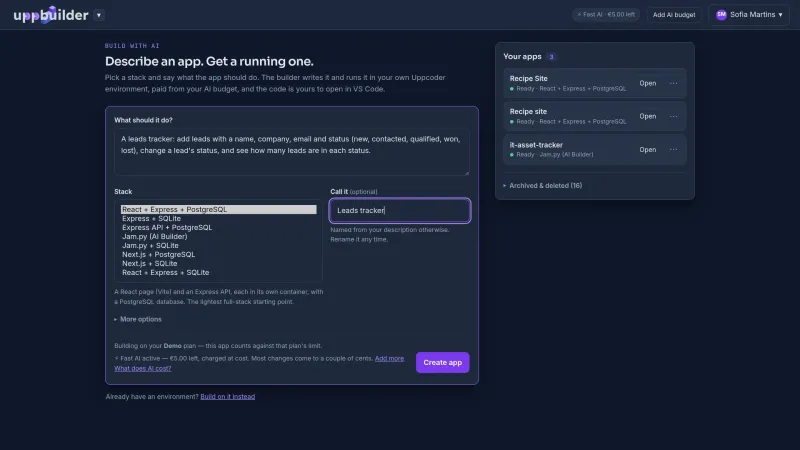Screen dimensions: 800x450
Task: Select Express + SQLite stack option
Action: pos(218,218)
